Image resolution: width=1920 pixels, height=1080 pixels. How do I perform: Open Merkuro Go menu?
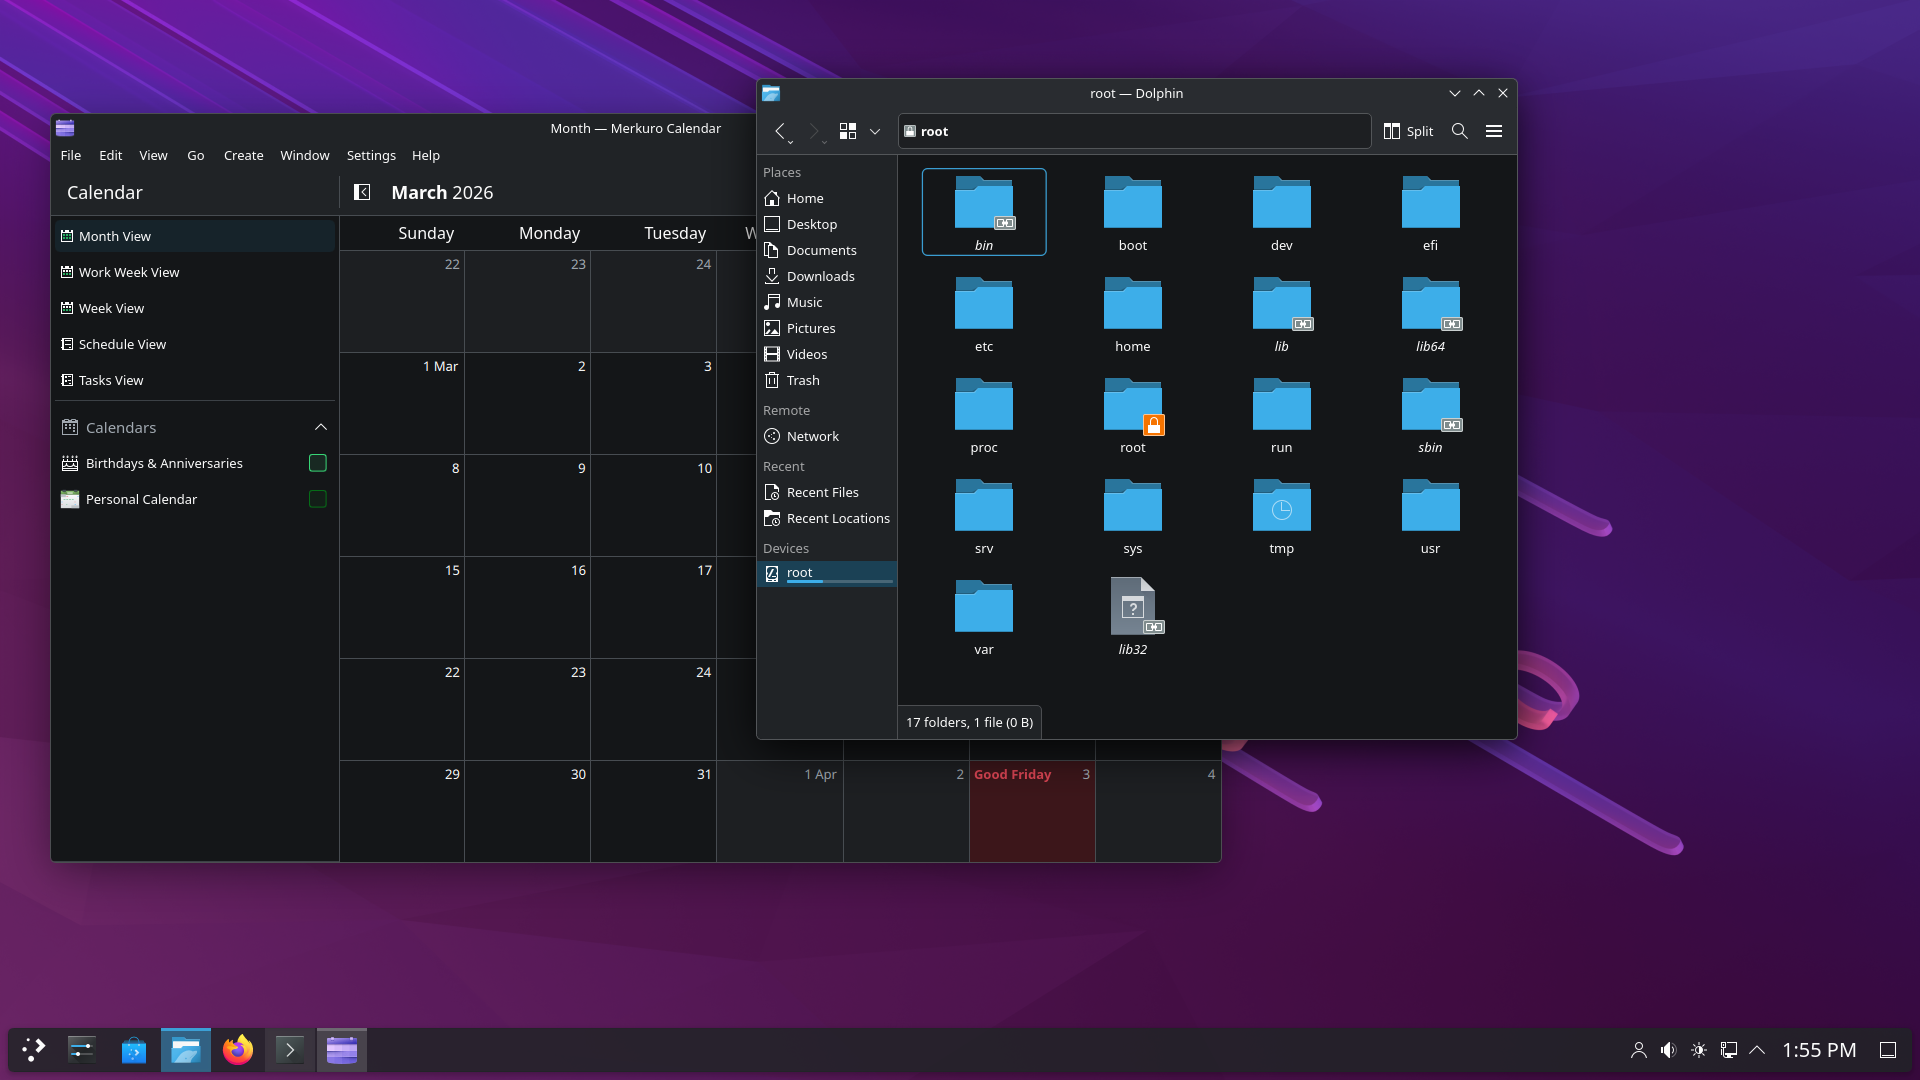coord(196,155)
